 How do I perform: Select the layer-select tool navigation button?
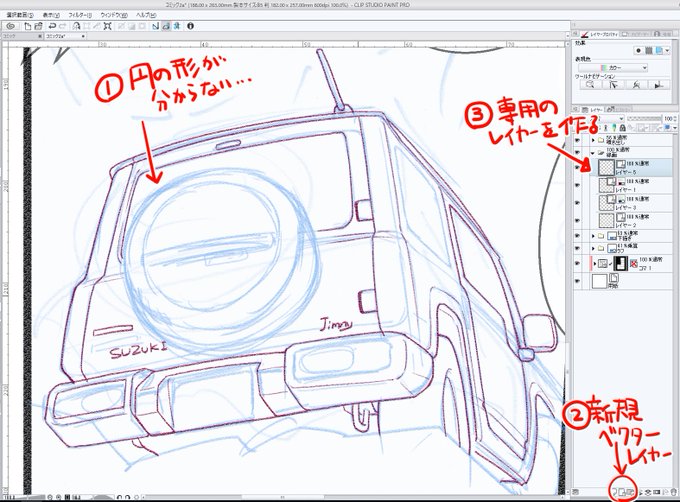(x=613, y=85)
